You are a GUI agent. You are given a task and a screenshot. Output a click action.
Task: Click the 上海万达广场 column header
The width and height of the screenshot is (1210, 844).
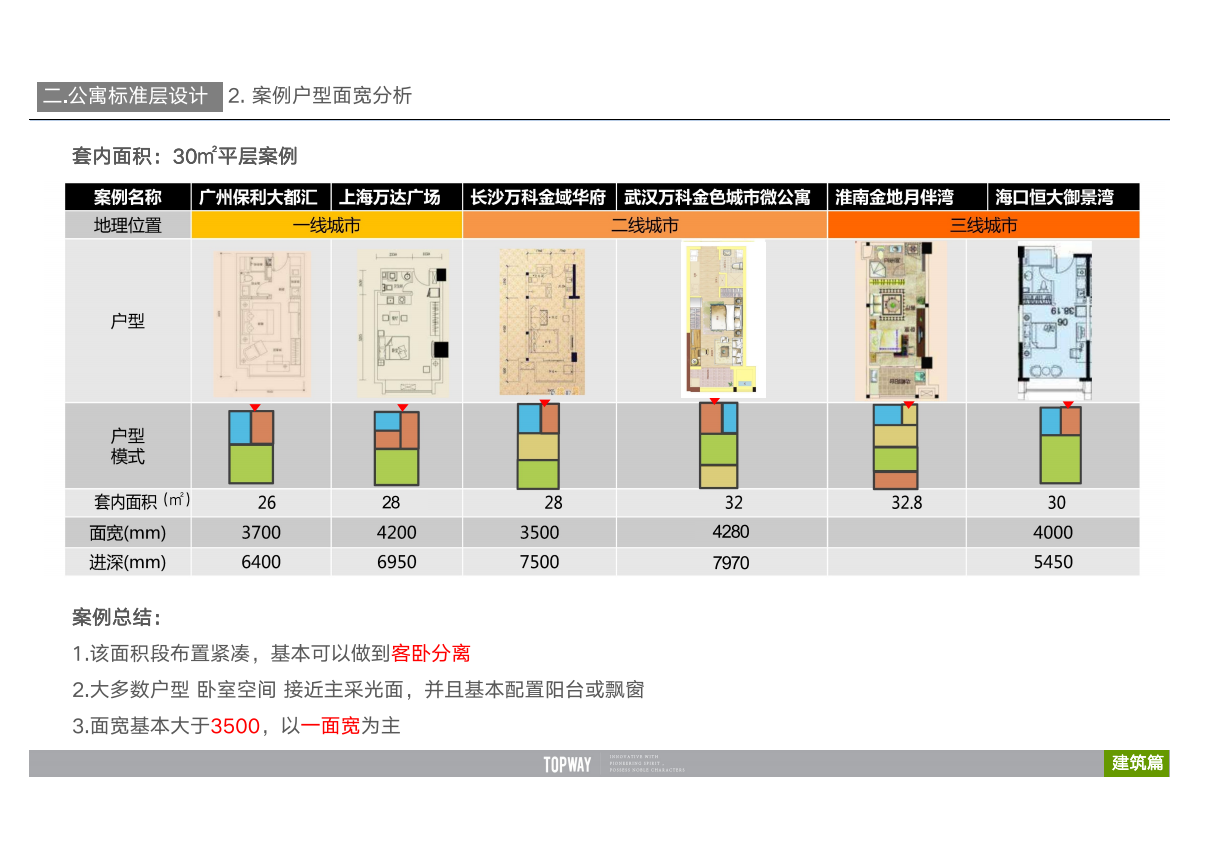395,197
